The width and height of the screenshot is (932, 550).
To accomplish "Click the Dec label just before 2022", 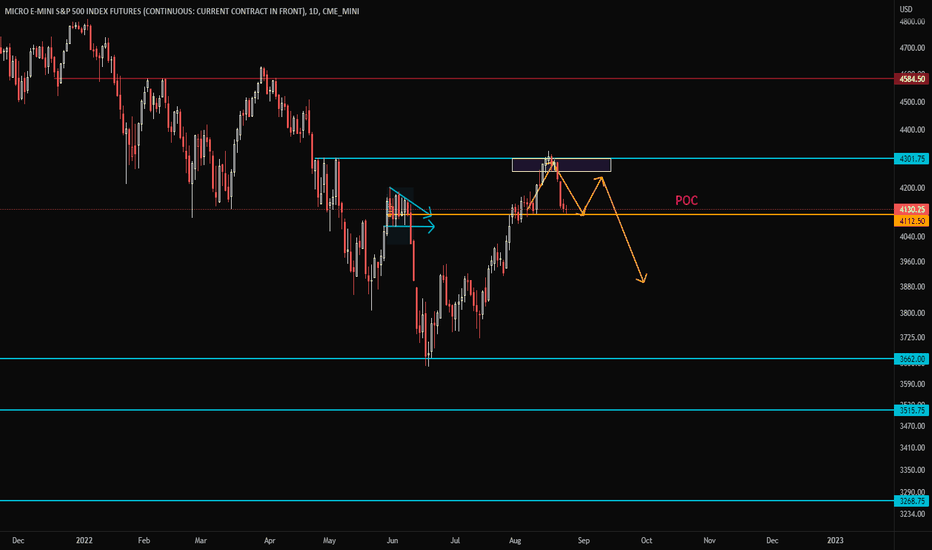I will coord(18,540).
